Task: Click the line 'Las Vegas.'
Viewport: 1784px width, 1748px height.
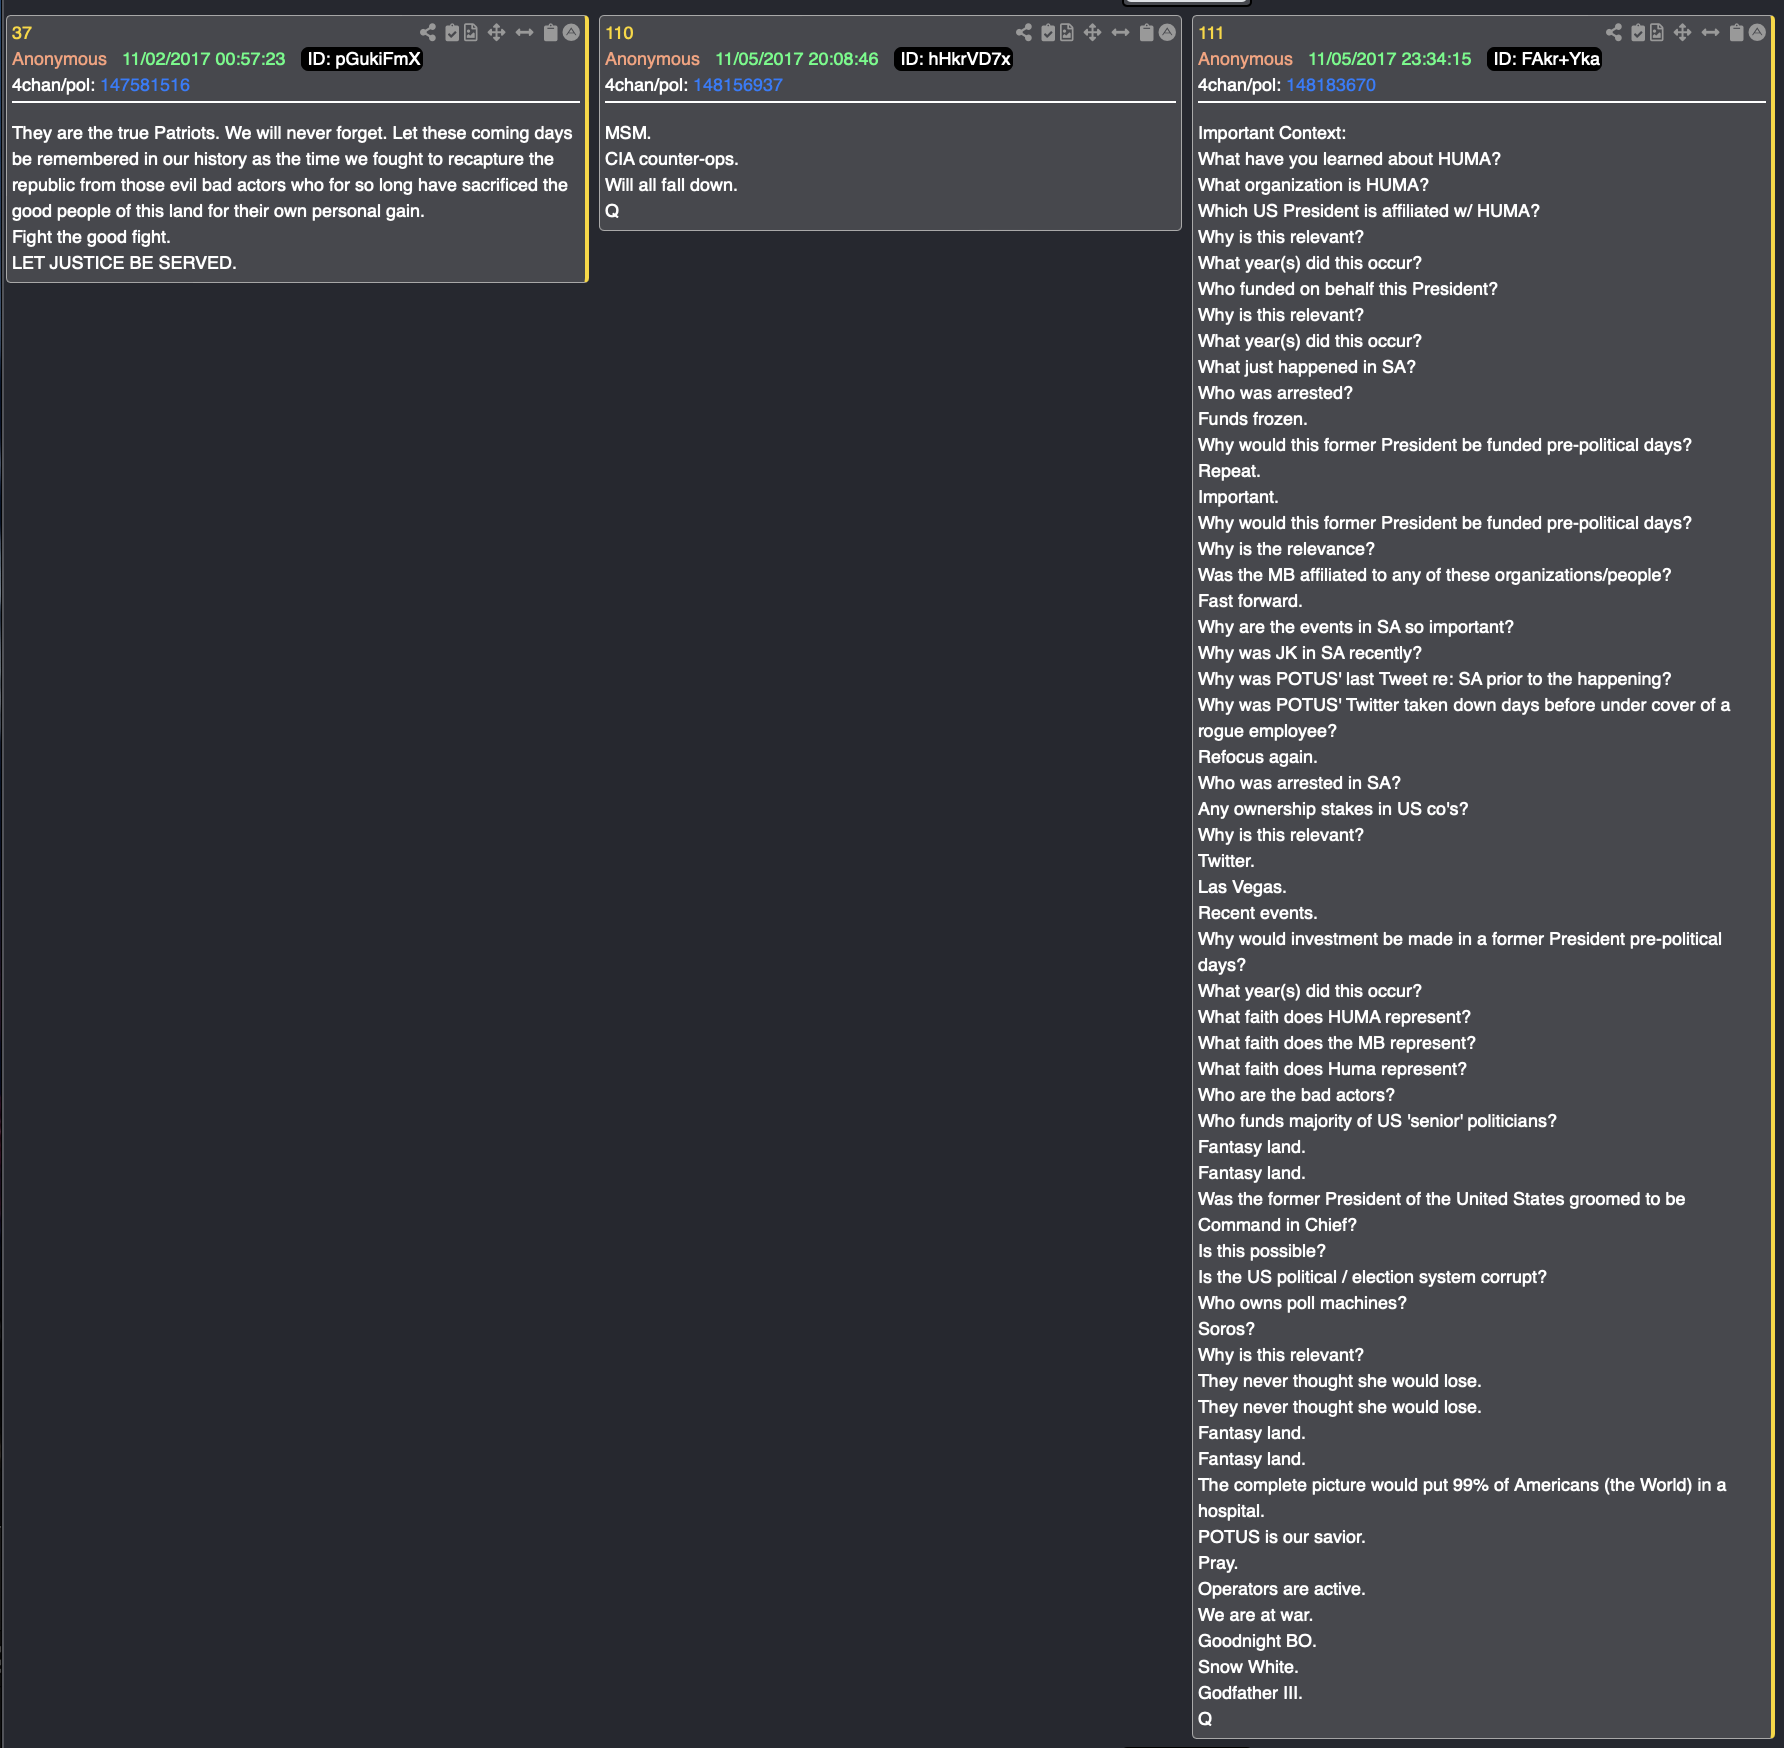Action: point(1242,887)
